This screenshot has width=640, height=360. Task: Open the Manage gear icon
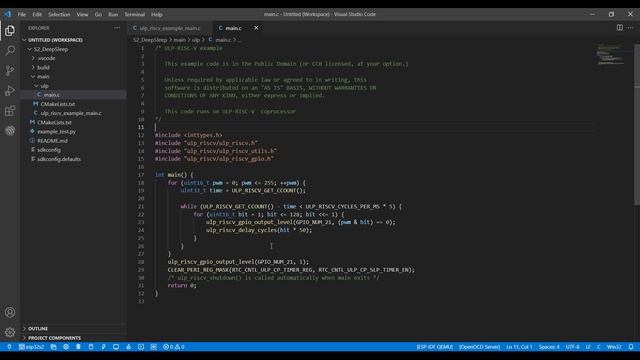[10, 332]
